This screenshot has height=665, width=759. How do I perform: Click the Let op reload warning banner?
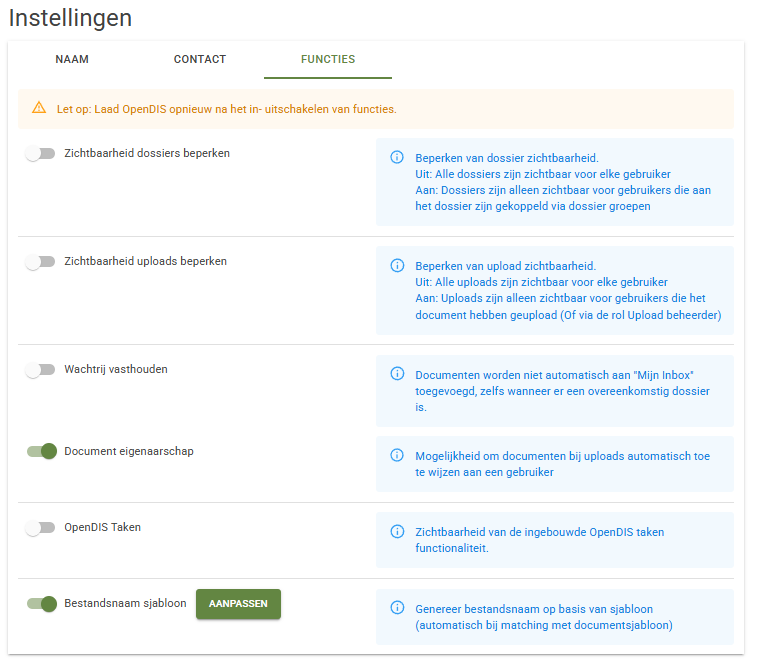click(x=376, y=109)
